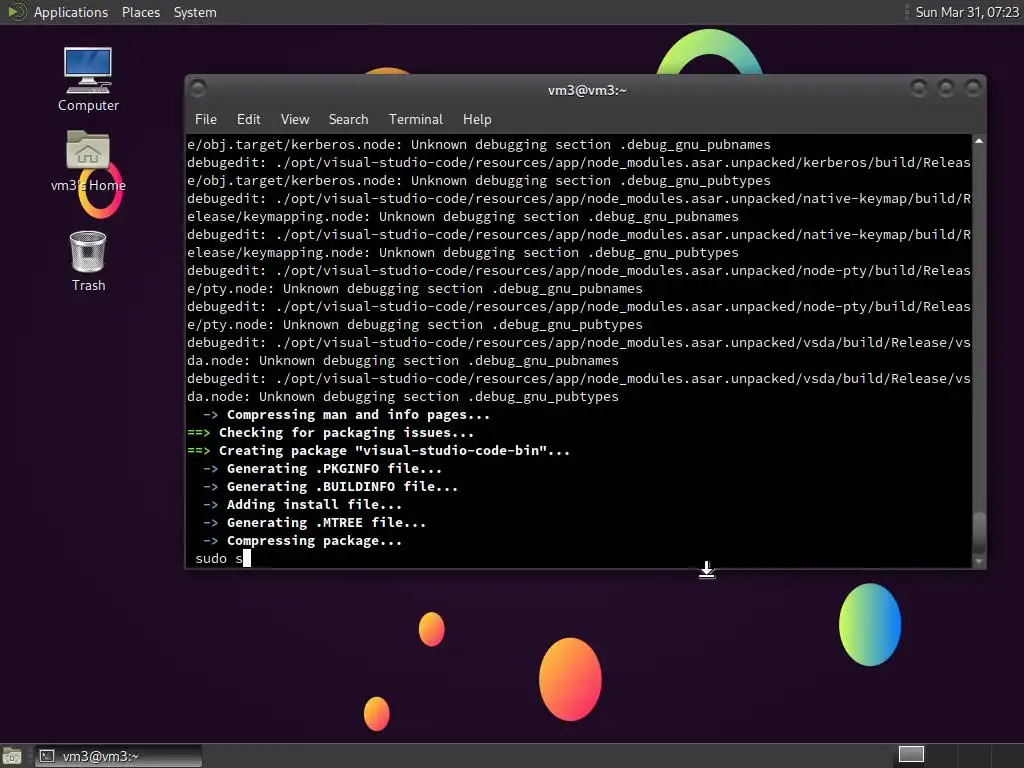Open the Edit menu in terminal
The height and width of the screenshot is (768, 1024).
[x=248, y=120]
